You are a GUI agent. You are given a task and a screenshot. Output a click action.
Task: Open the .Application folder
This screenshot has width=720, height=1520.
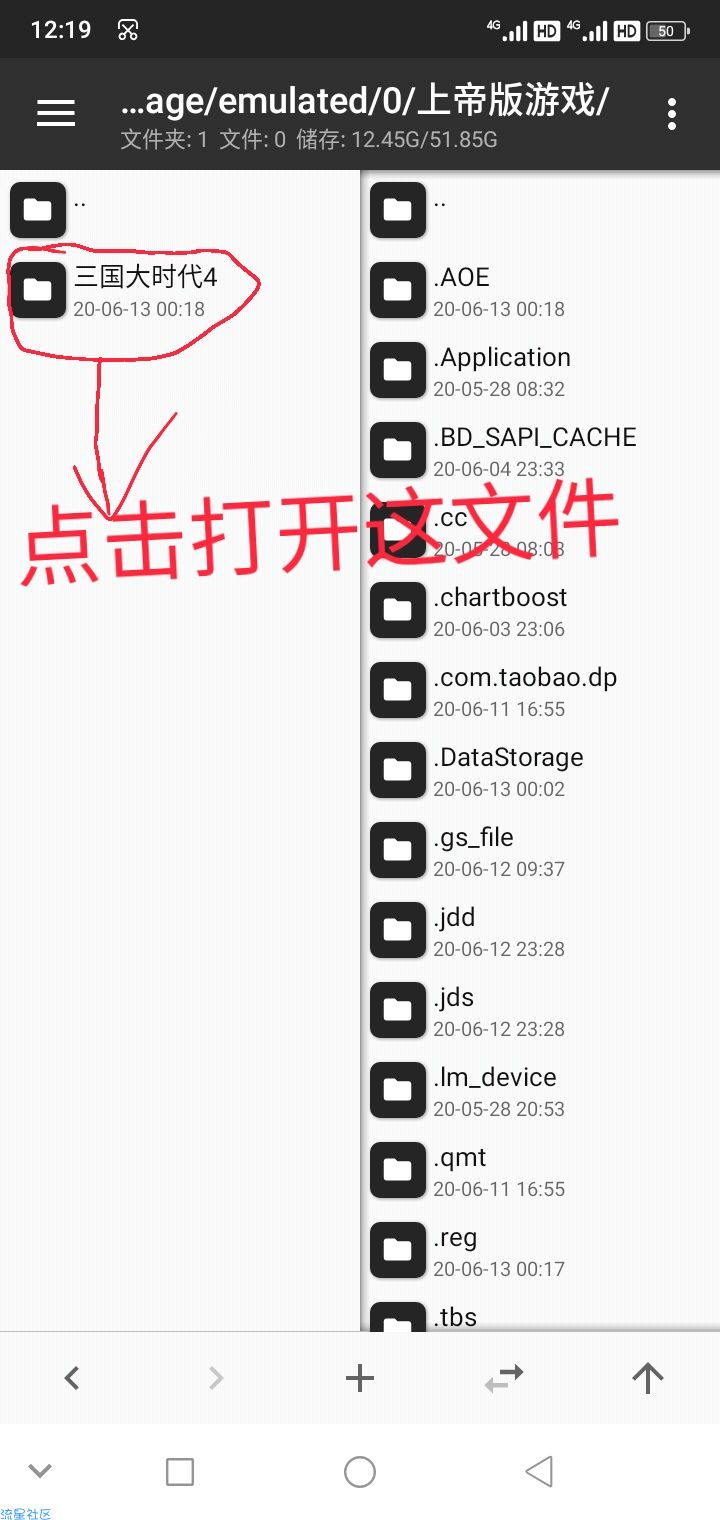540,370
